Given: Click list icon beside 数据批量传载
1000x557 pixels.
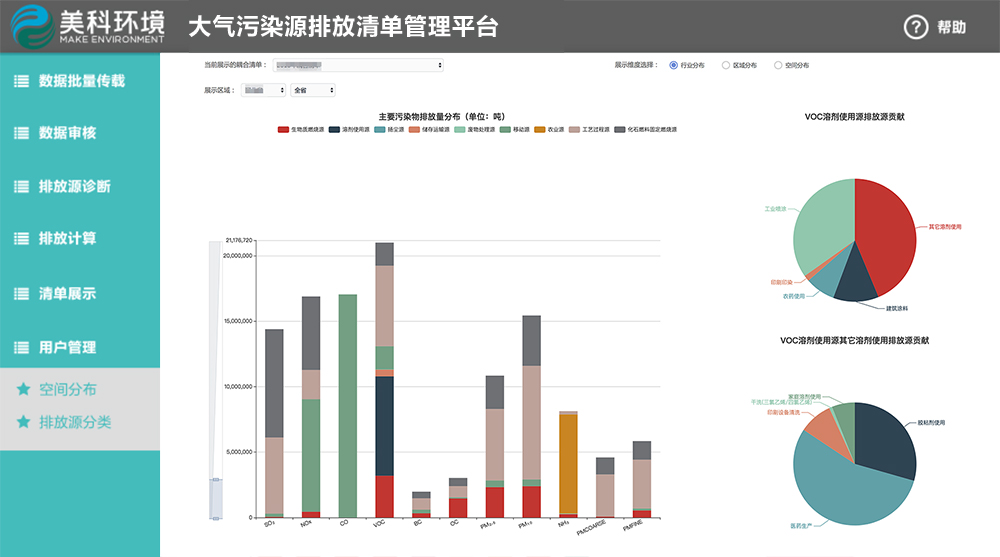Looking at the screenshot, I should point(21,82).
